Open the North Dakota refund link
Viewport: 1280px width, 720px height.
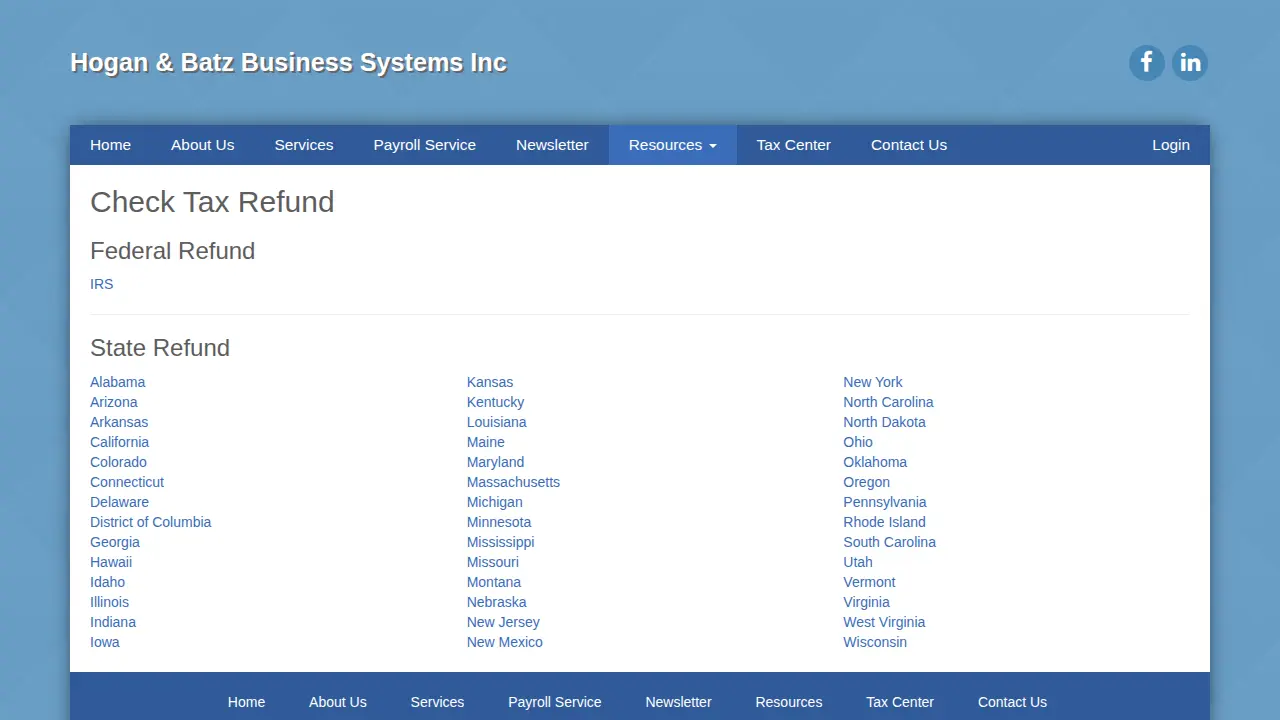(885, 422)
